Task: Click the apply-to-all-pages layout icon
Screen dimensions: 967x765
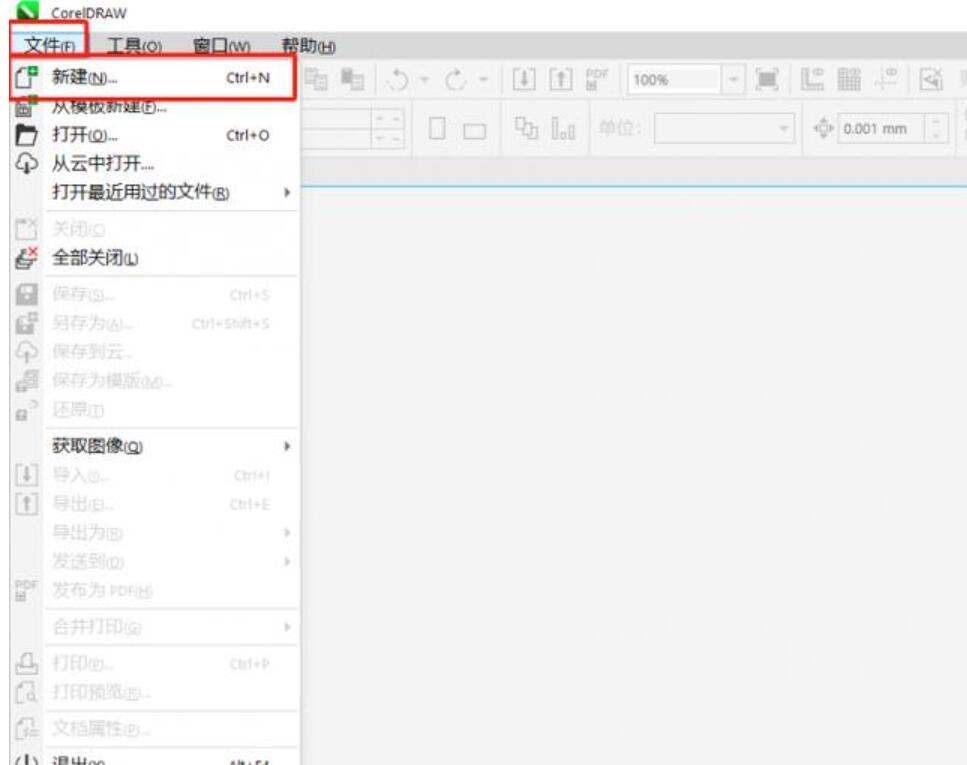Action: click(526, 128)
